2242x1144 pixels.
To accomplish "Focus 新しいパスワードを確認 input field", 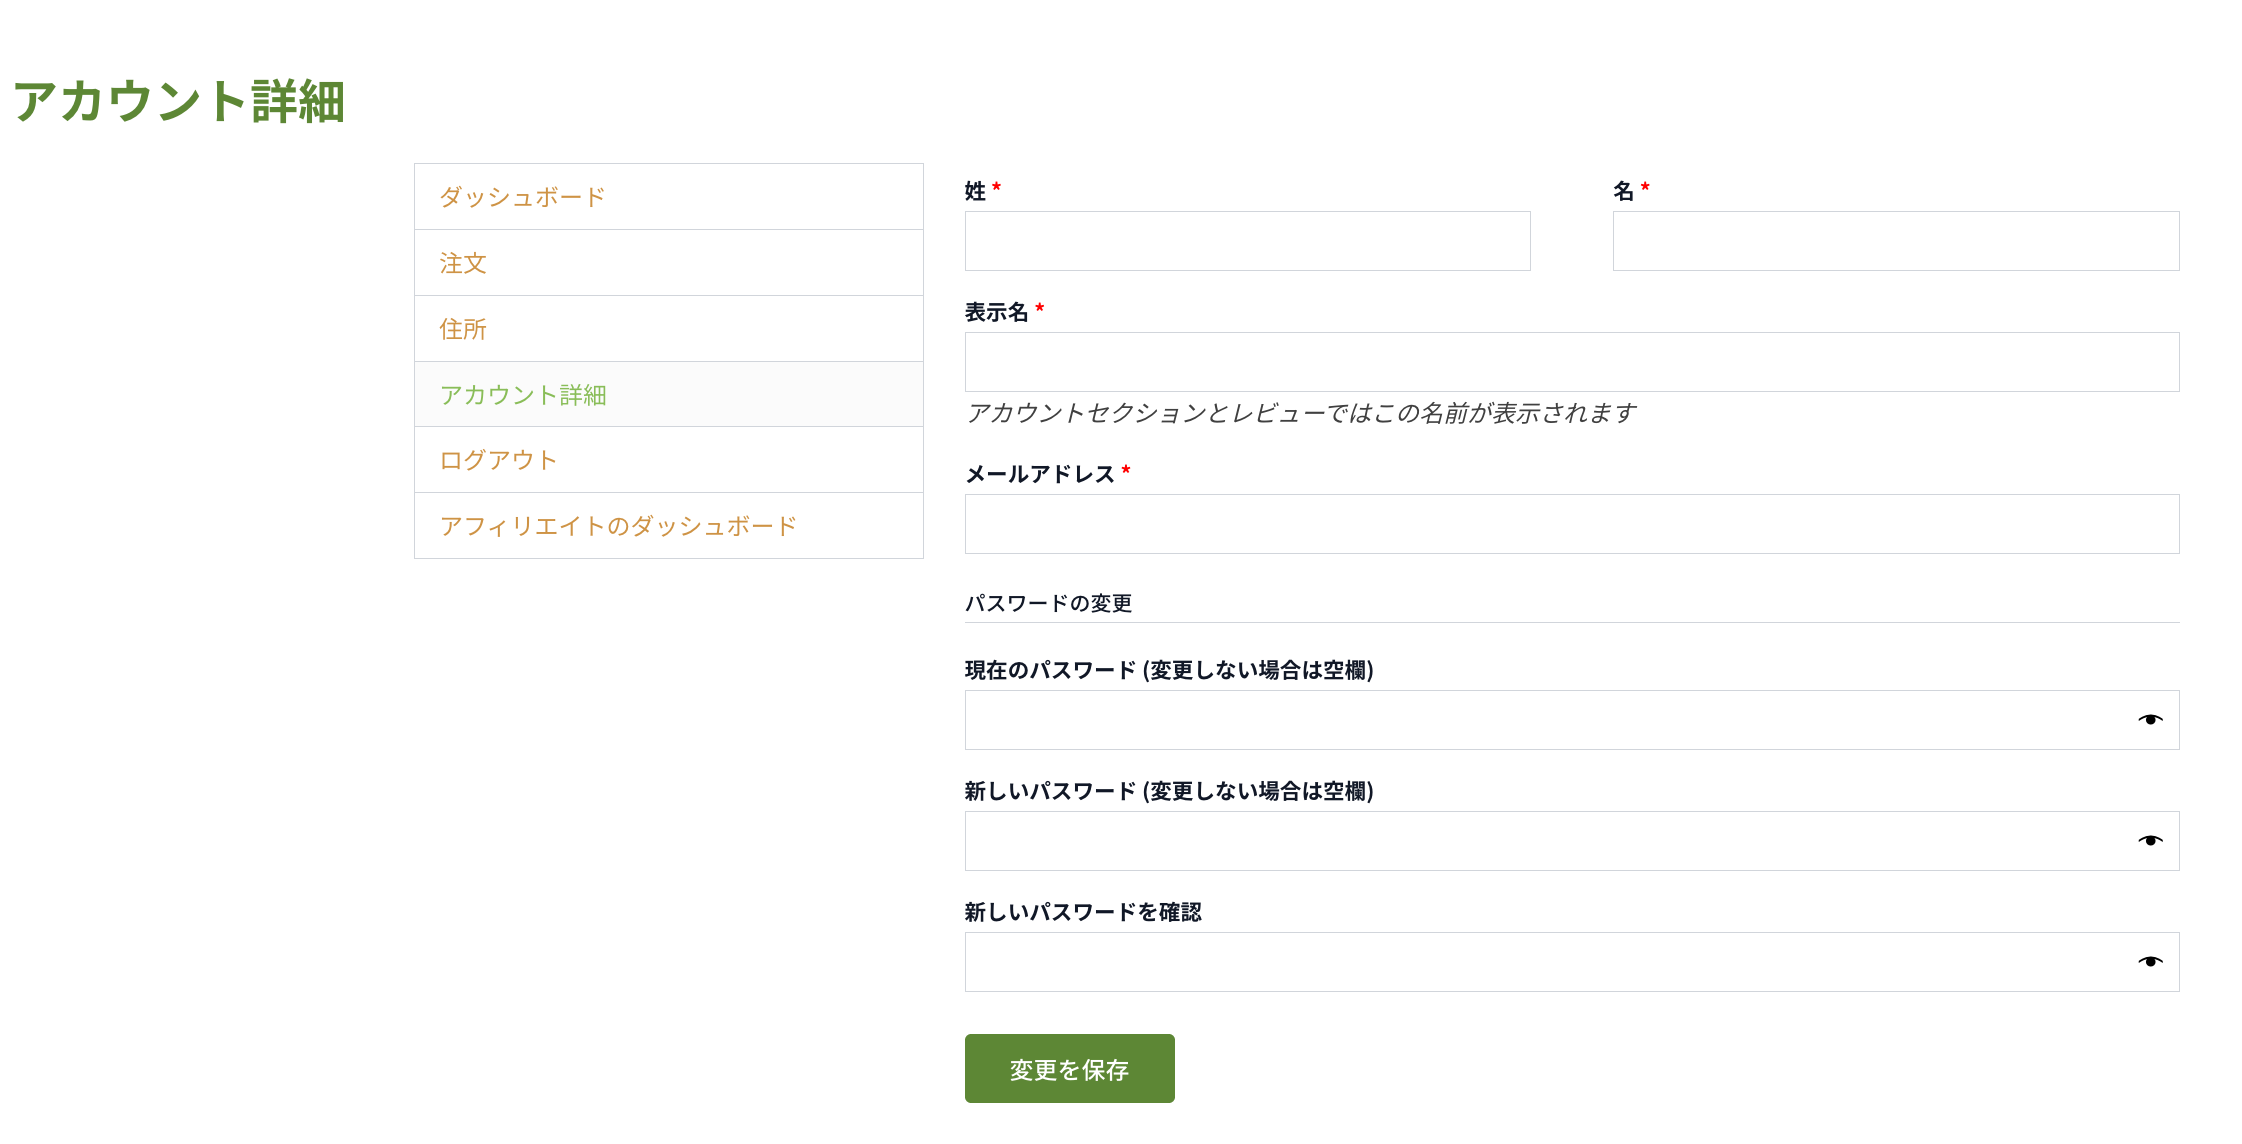I will coord(1540,962).
